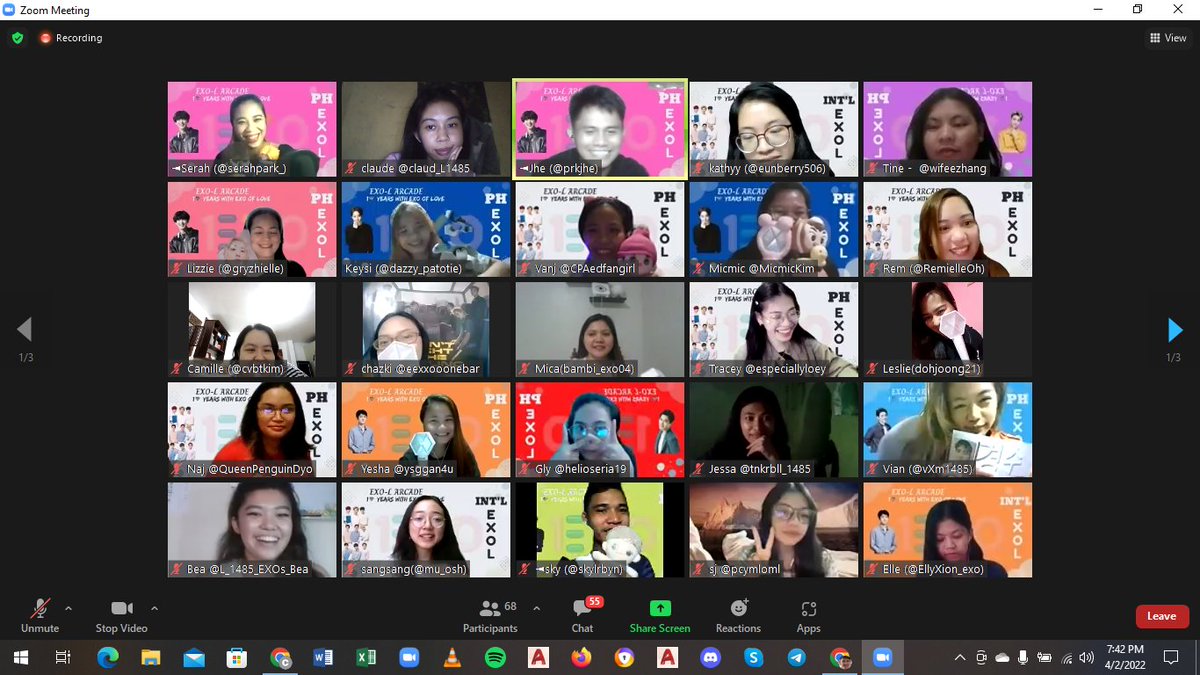The image size is (1200, 675).
Task: Expand the caret beside Participants
Action: click(x=536, y=608)
